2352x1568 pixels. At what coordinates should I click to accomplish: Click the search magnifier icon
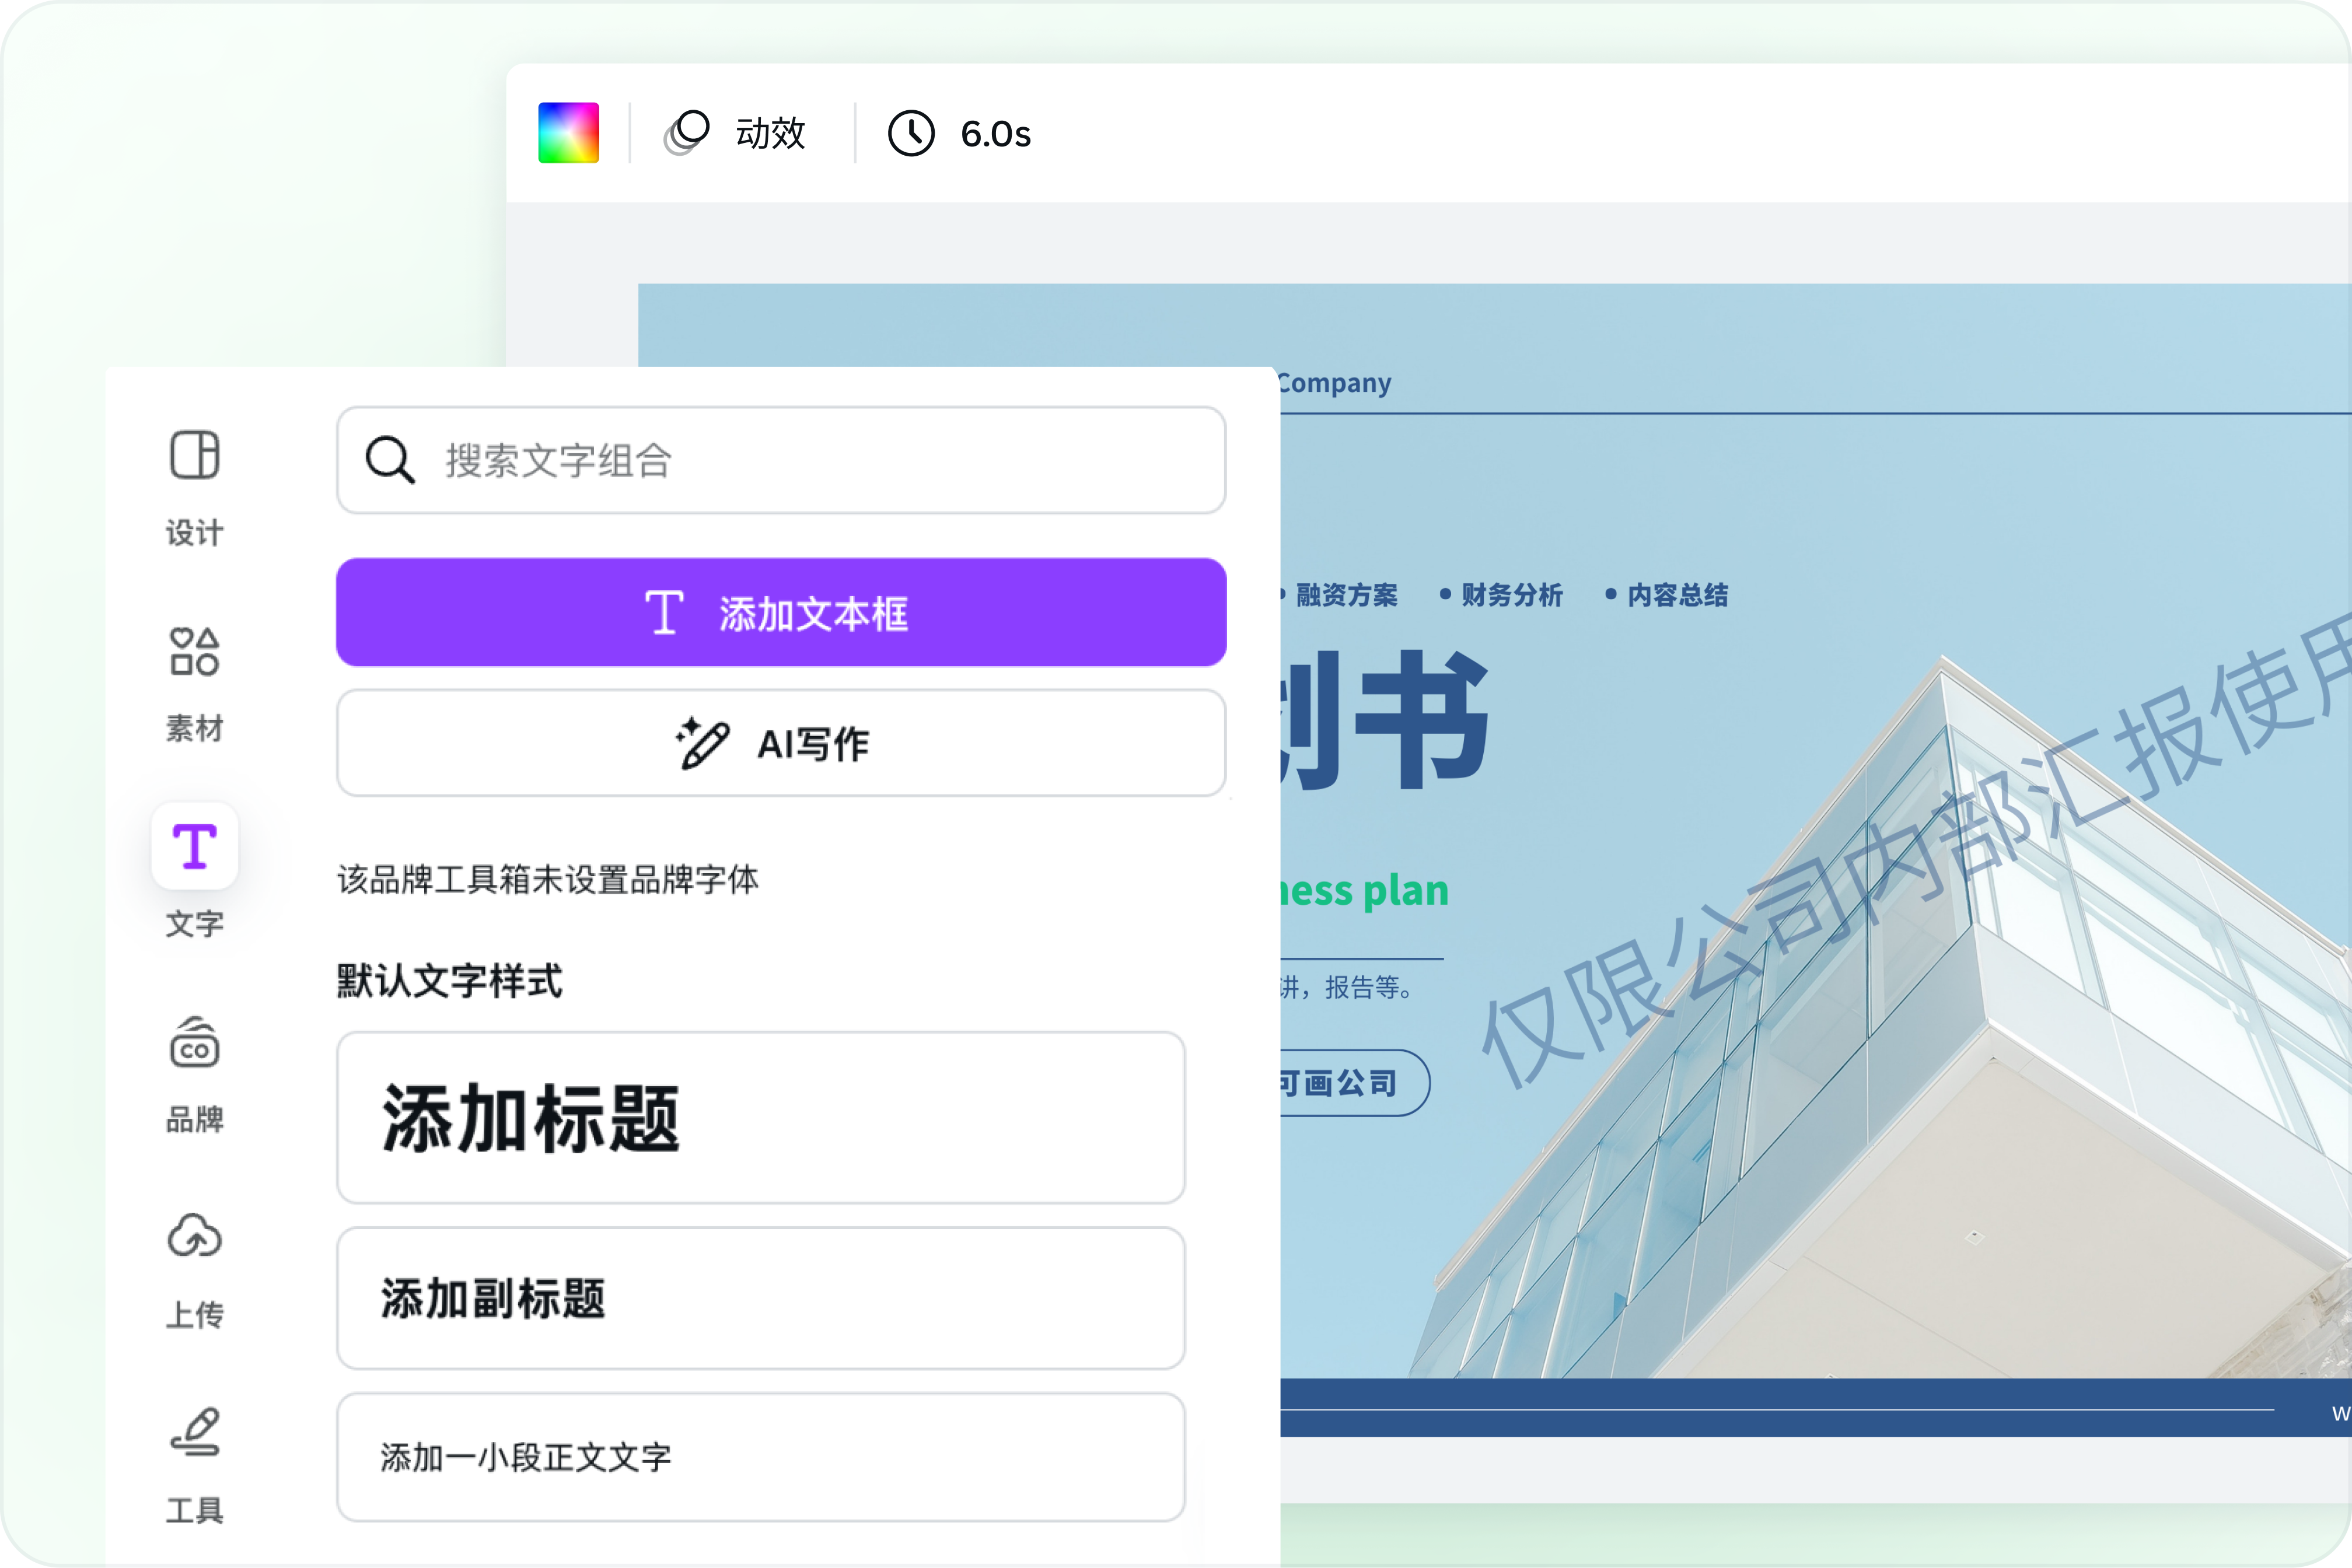click(390, 461)
